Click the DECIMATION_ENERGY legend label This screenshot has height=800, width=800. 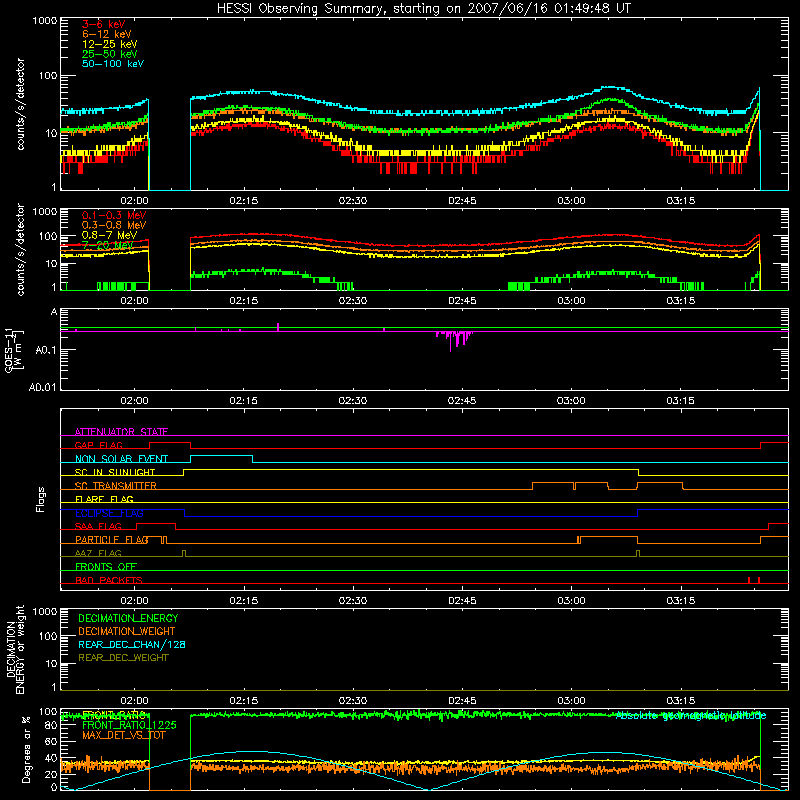(128, 618)
